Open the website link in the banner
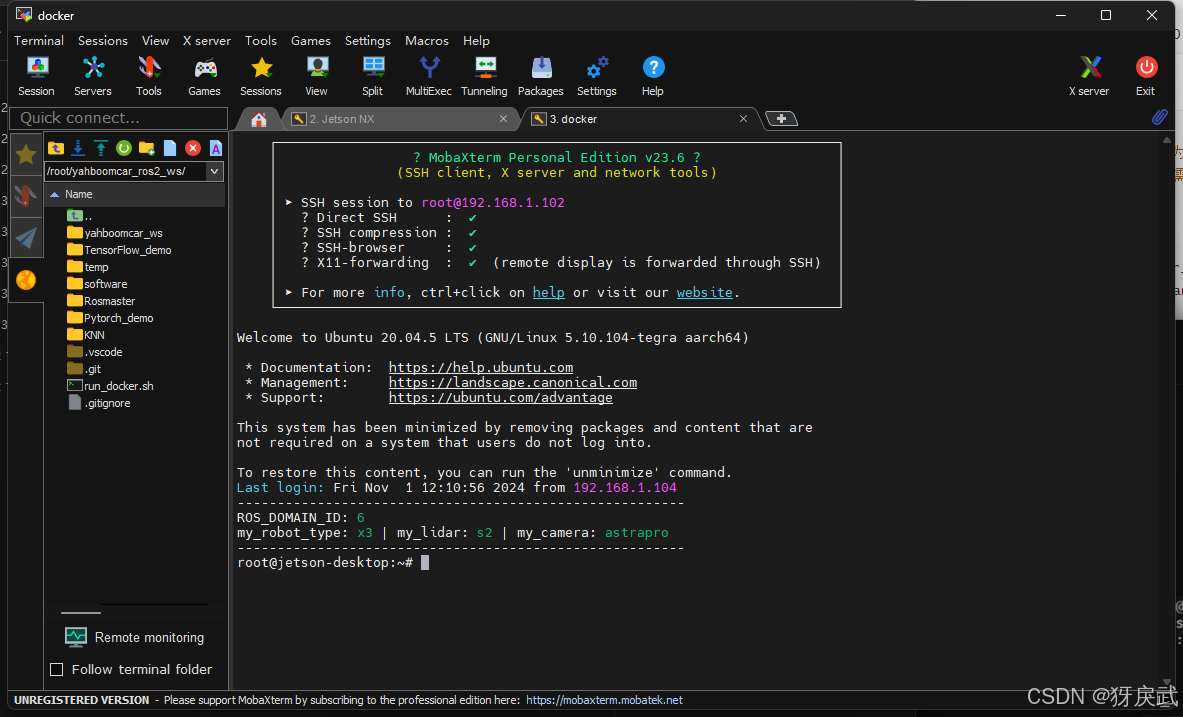The height and width of the screenshot is (717, 1183). click(705, 292)
